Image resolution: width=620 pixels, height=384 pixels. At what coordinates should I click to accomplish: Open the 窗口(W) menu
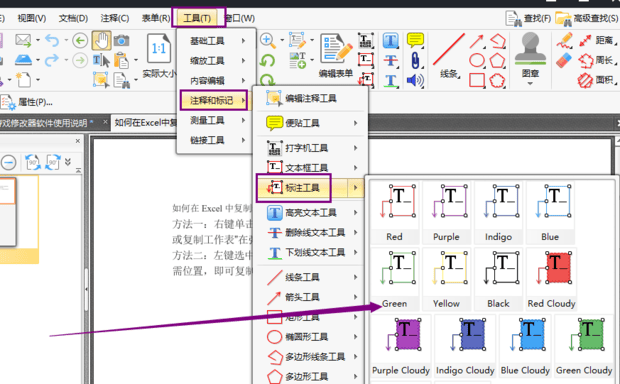[x=240, y=18]
